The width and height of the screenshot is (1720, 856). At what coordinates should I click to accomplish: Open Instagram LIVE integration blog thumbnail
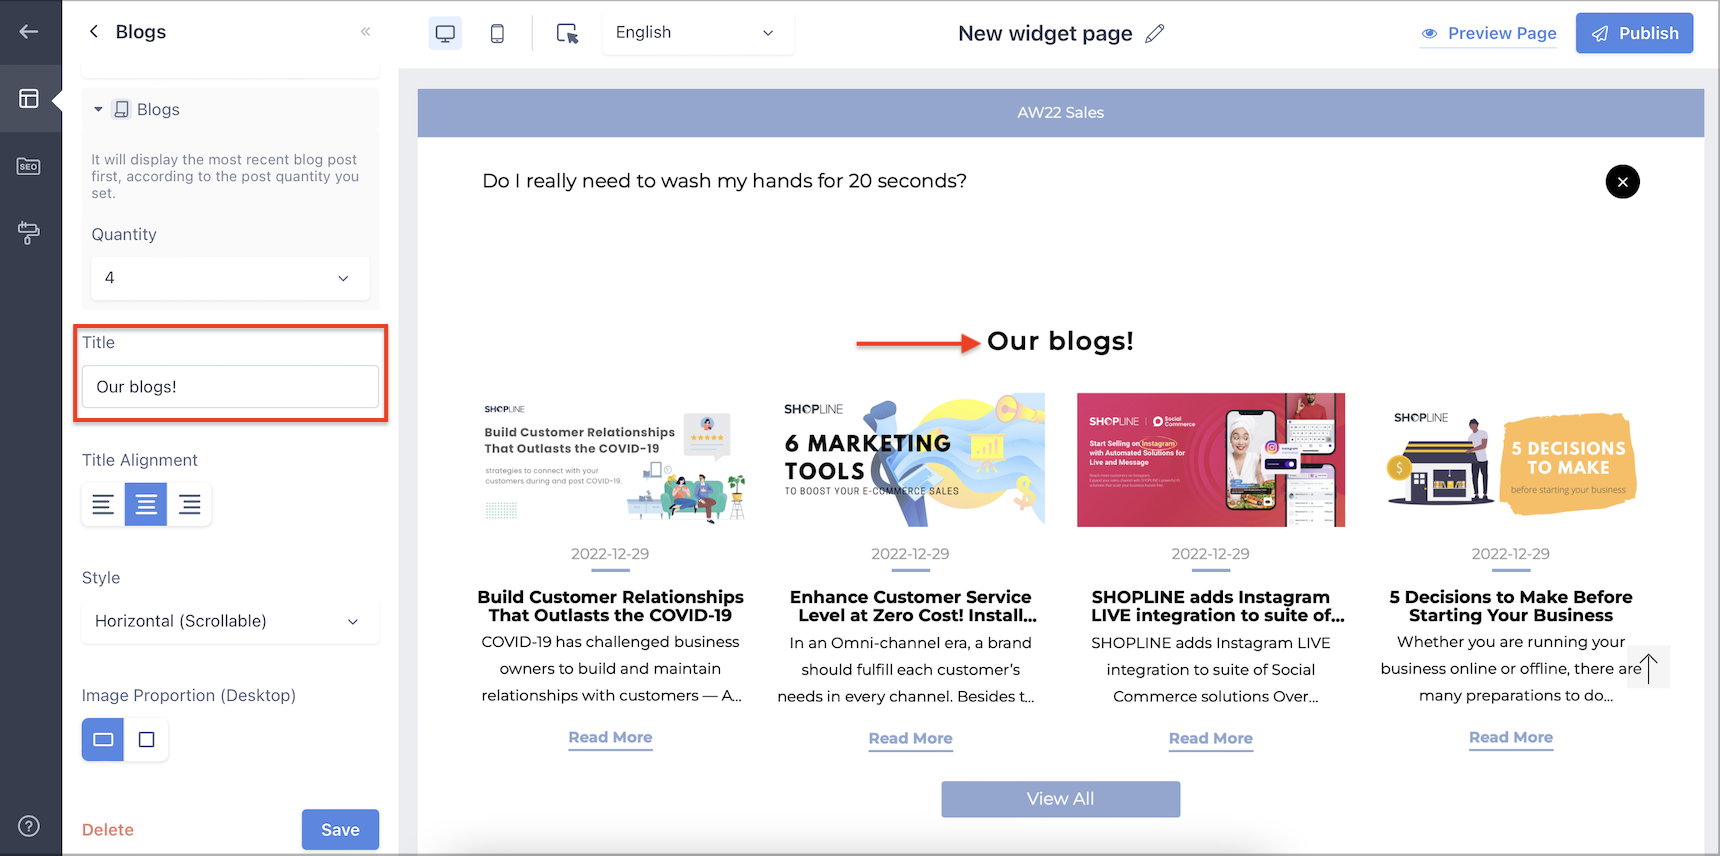[x=1210, y=460]
